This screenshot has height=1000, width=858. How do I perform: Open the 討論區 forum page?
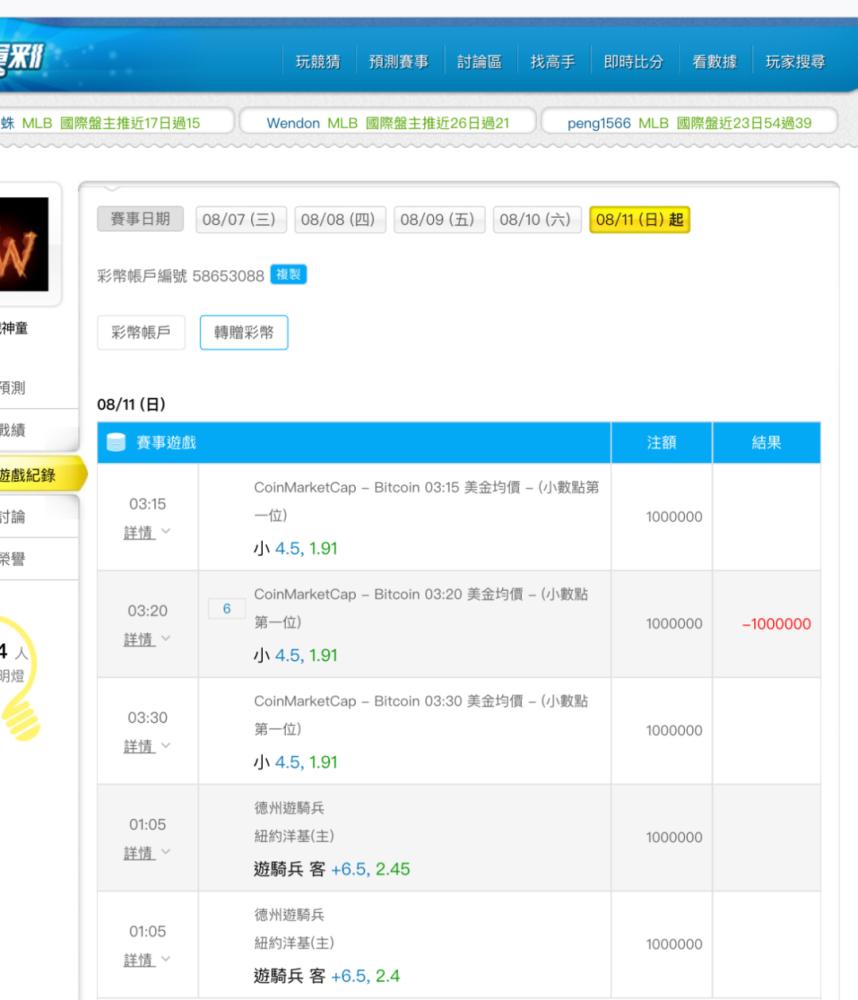[479, 62]
